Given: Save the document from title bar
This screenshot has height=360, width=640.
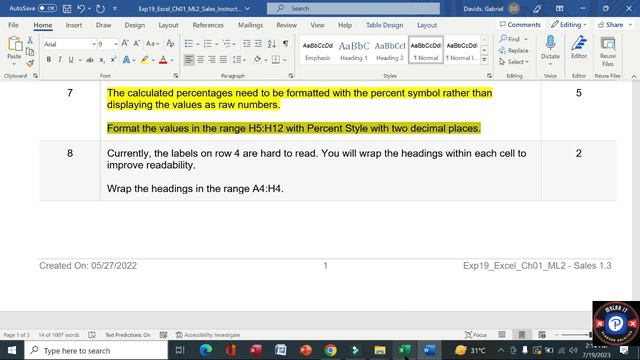Looking at the screenshot, I should [67, 8].
